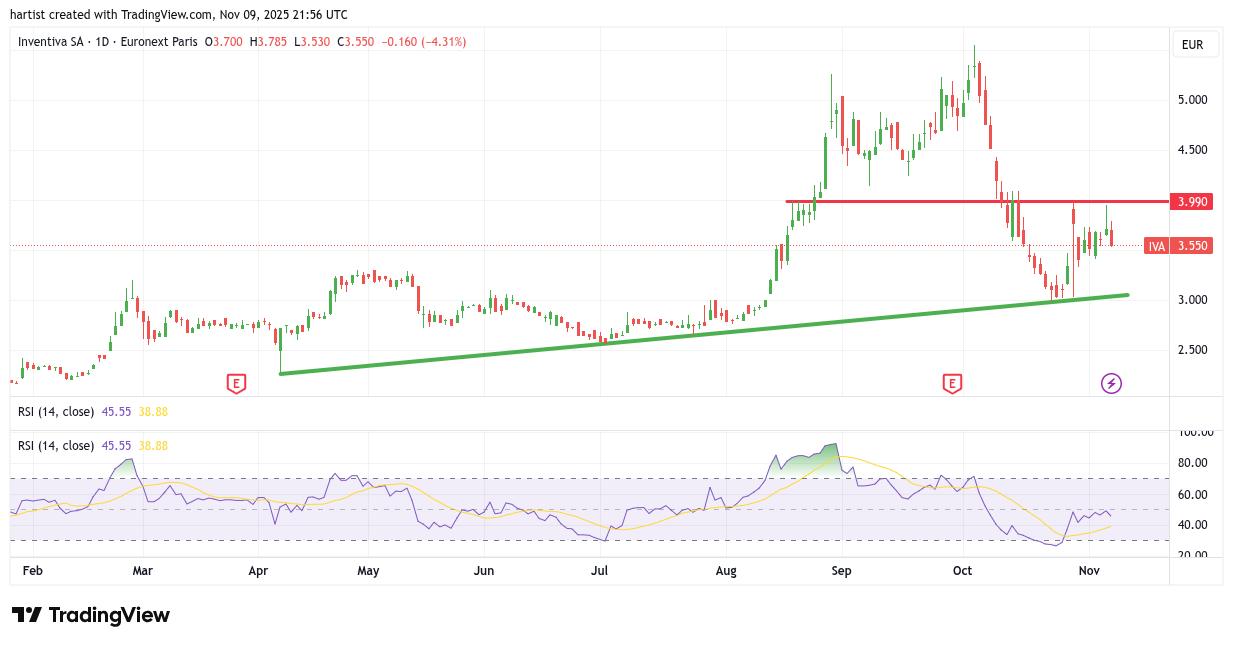
Task: Click the 2.500 level on price axis
Action: (1192, 350)
